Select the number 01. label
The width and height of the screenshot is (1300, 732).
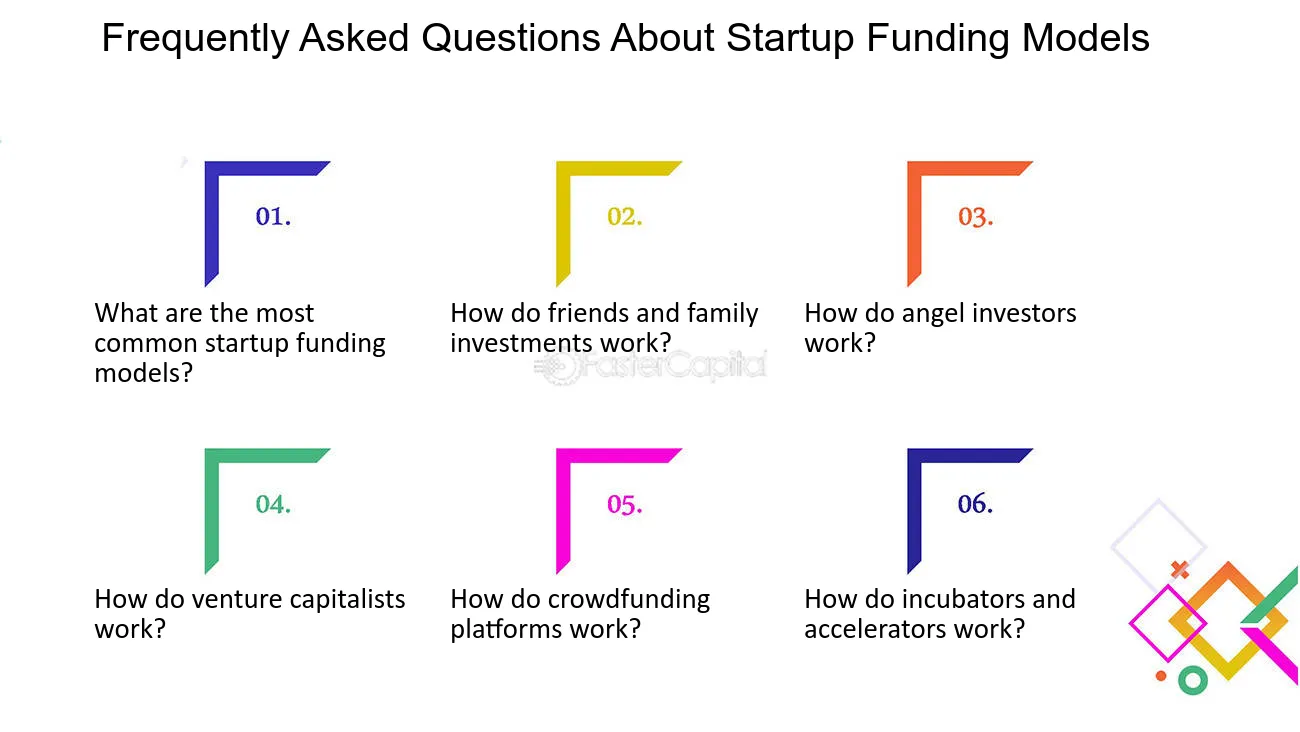(x=273, y=216)
